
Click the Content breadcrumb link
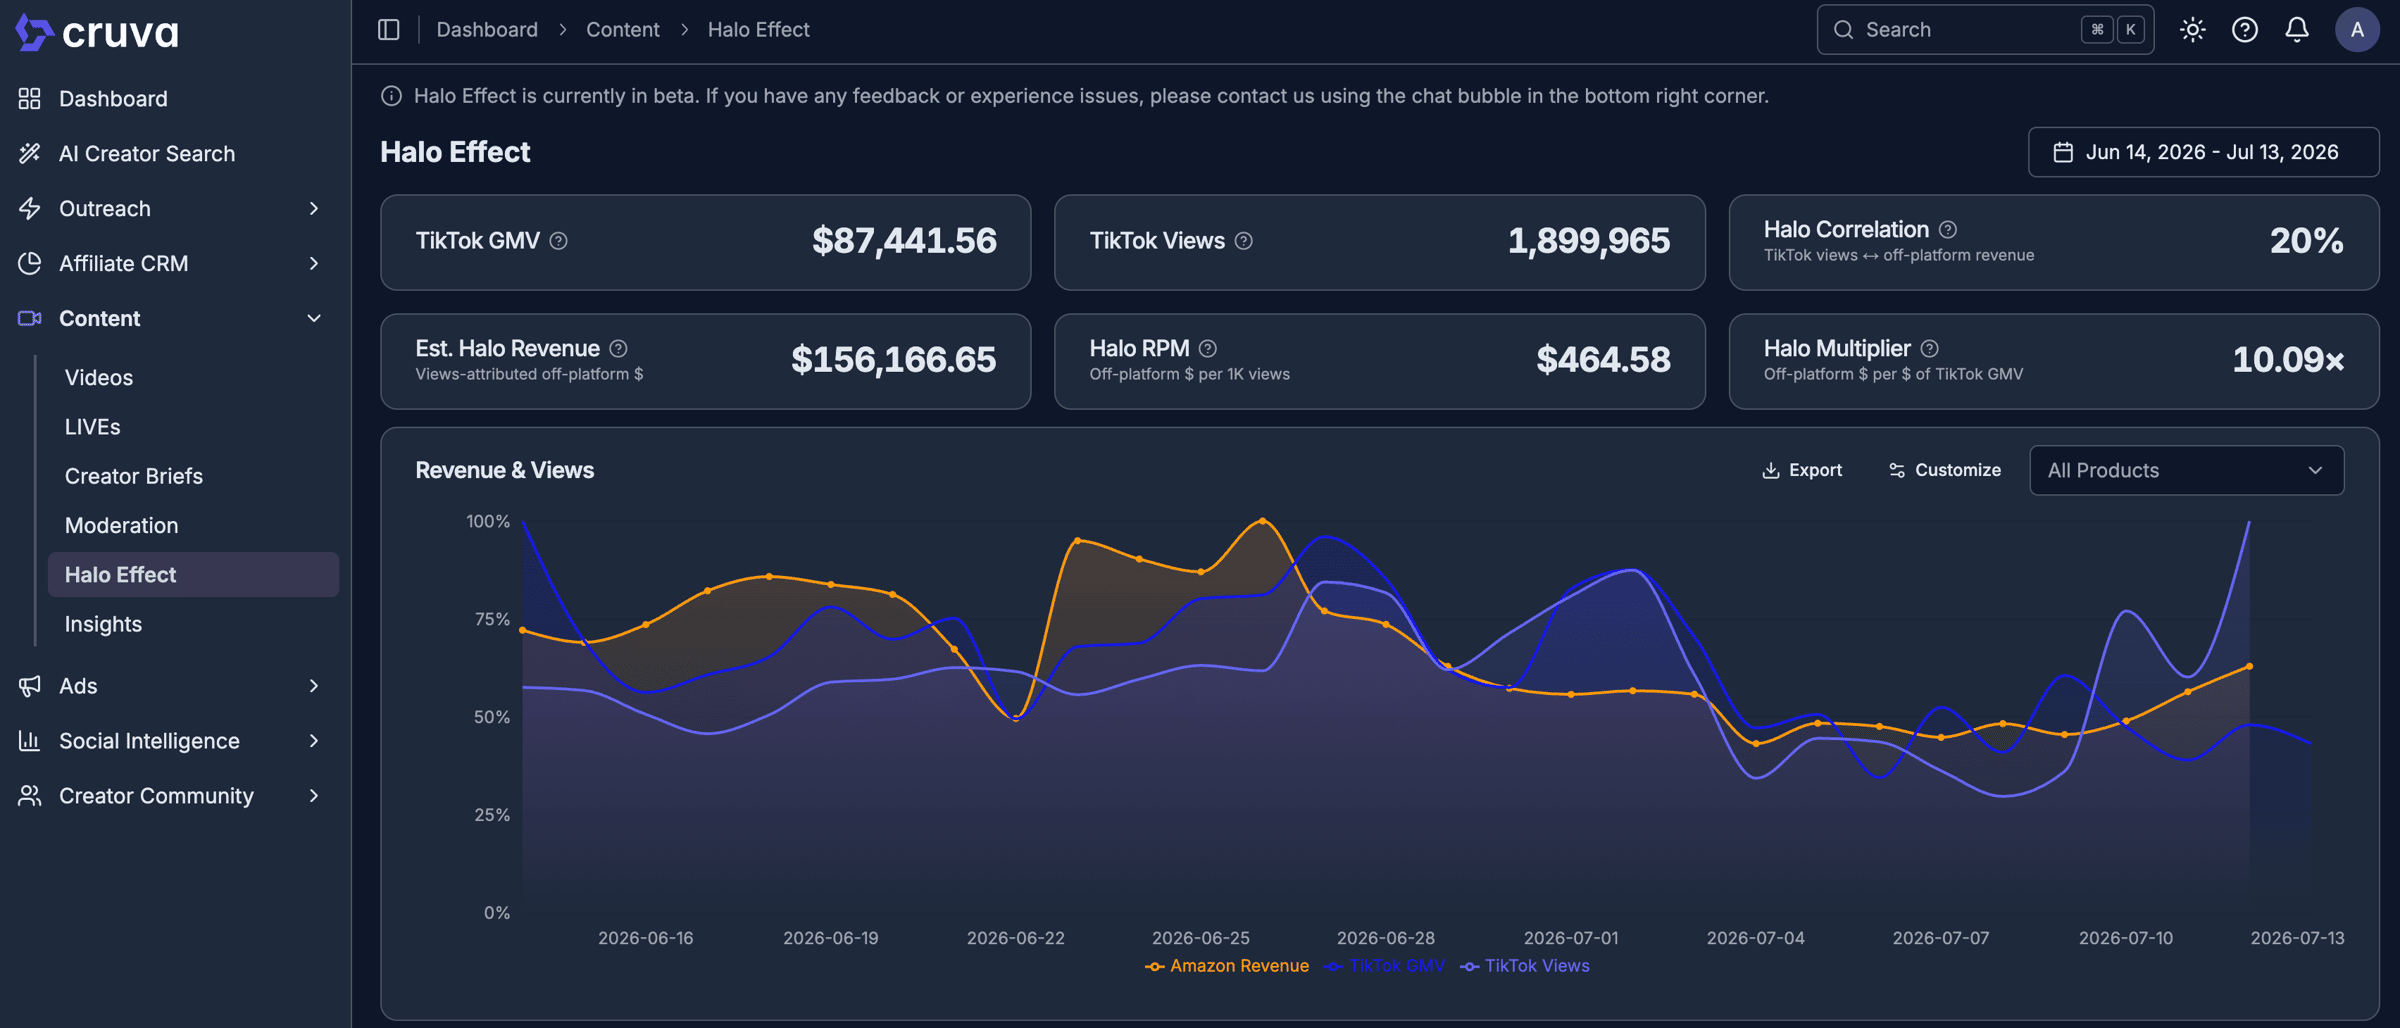[x=622, y=30]
